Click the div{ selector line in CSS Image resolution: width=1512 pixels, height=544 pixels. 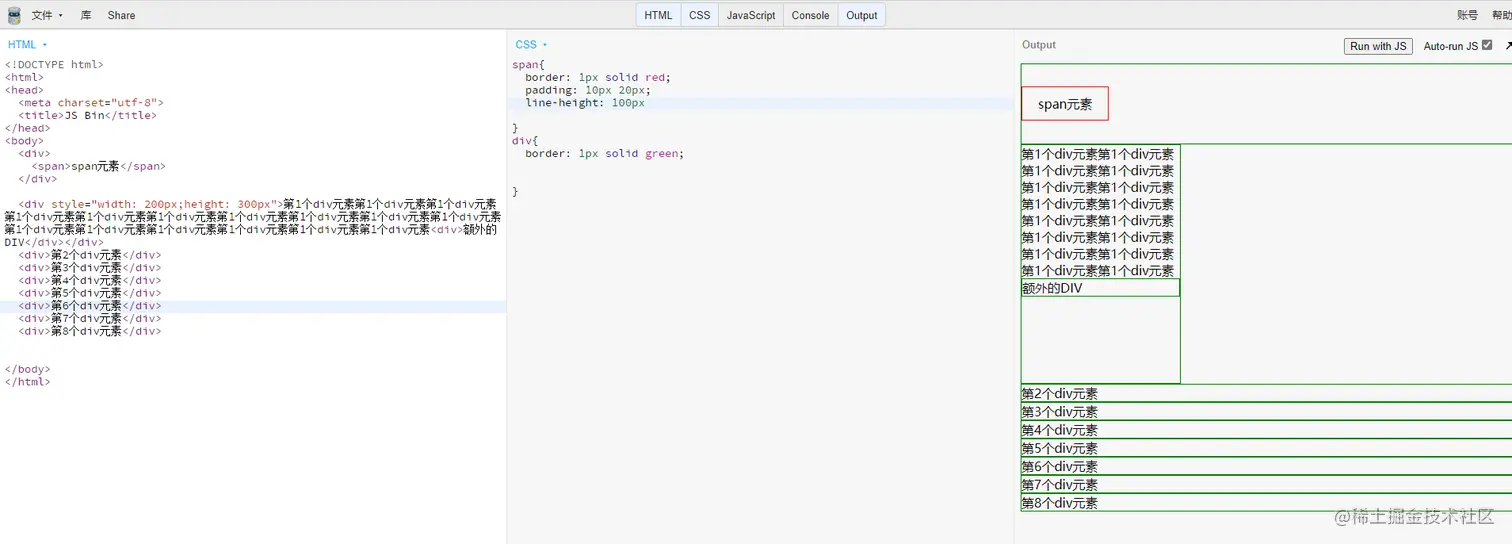pos(525,141)
